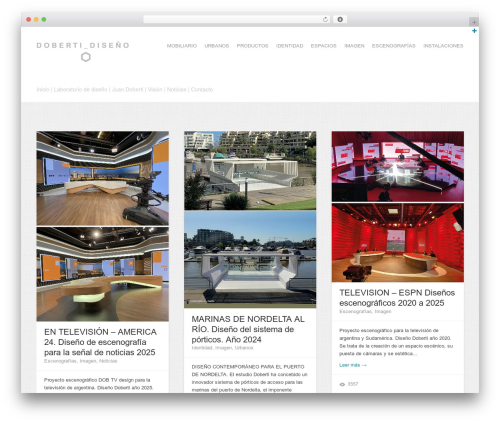The width and height of the screenshot is (500, 423).
Task: Open top America 24 studio thumbnail with camera
Action: tap(103, 178)
